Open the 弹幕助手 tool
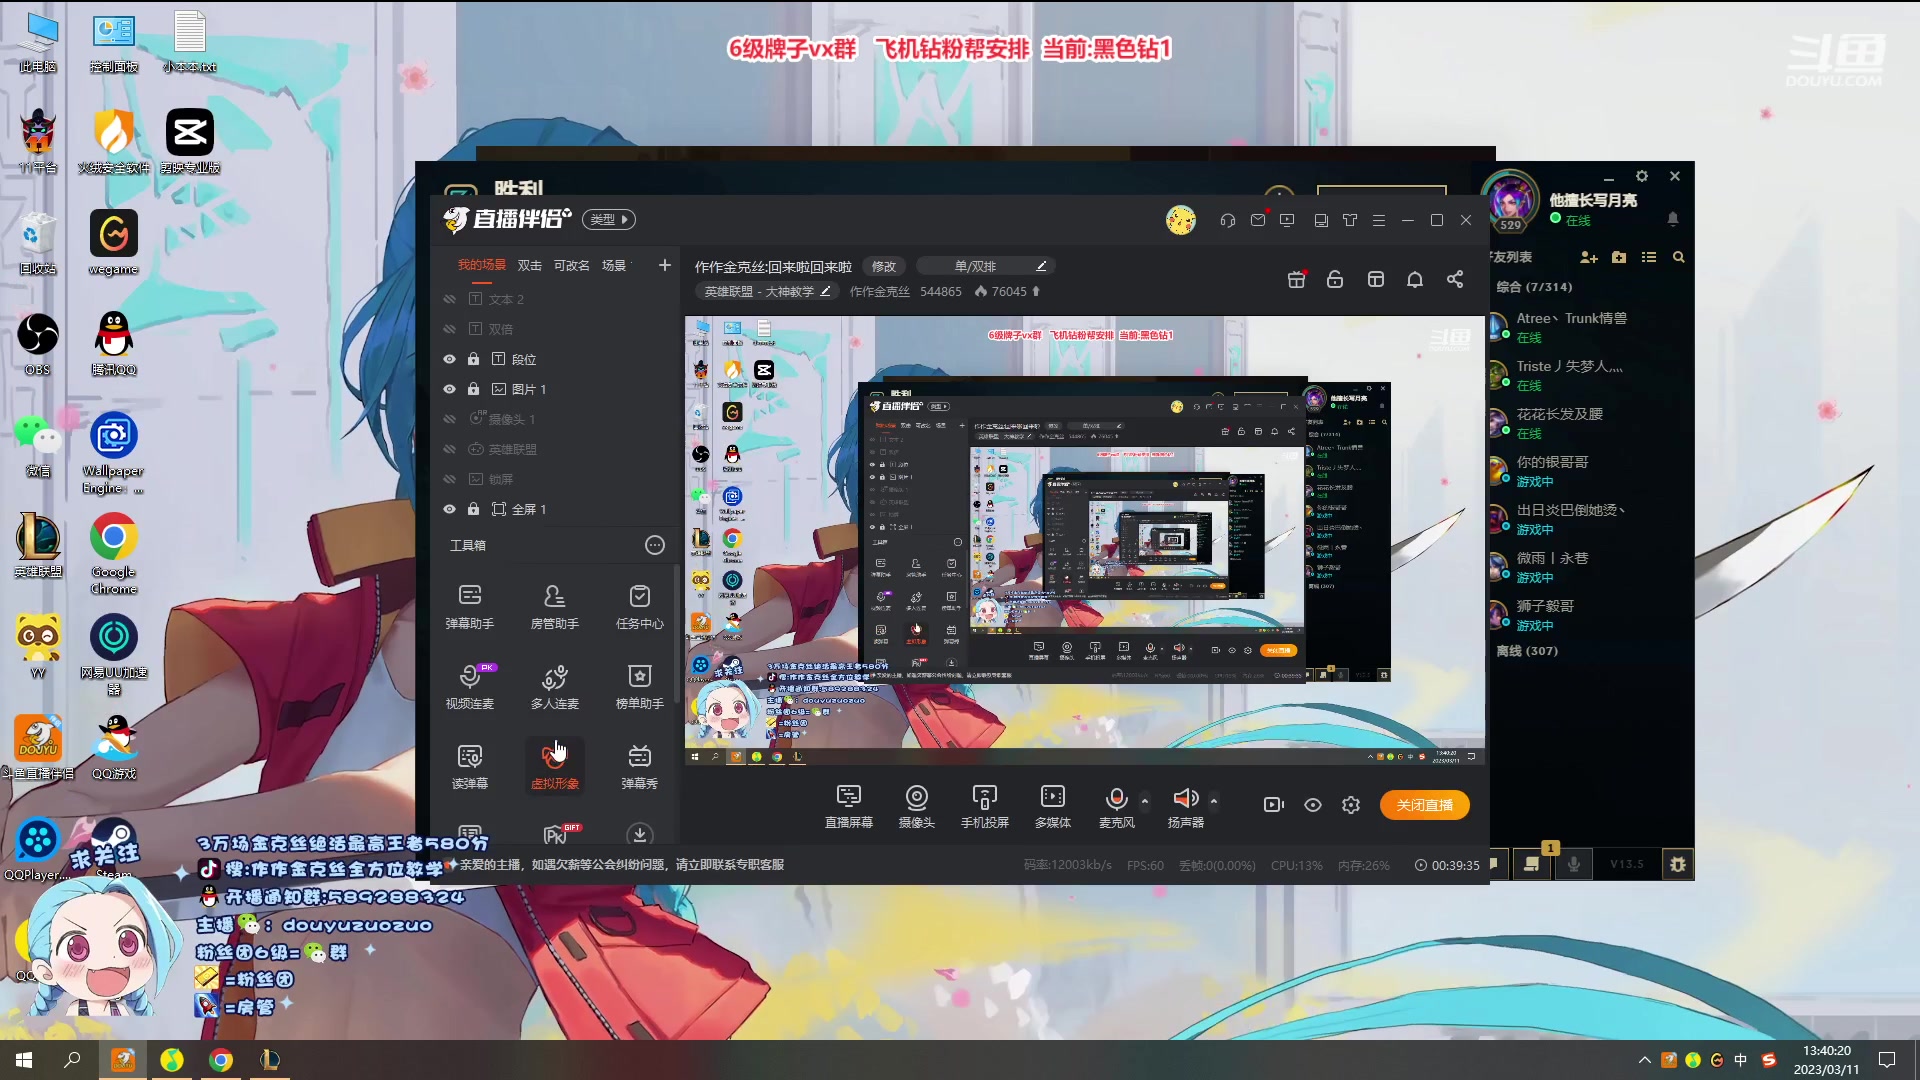This screenshot has width=1920, height=1080. click(469, 606)
